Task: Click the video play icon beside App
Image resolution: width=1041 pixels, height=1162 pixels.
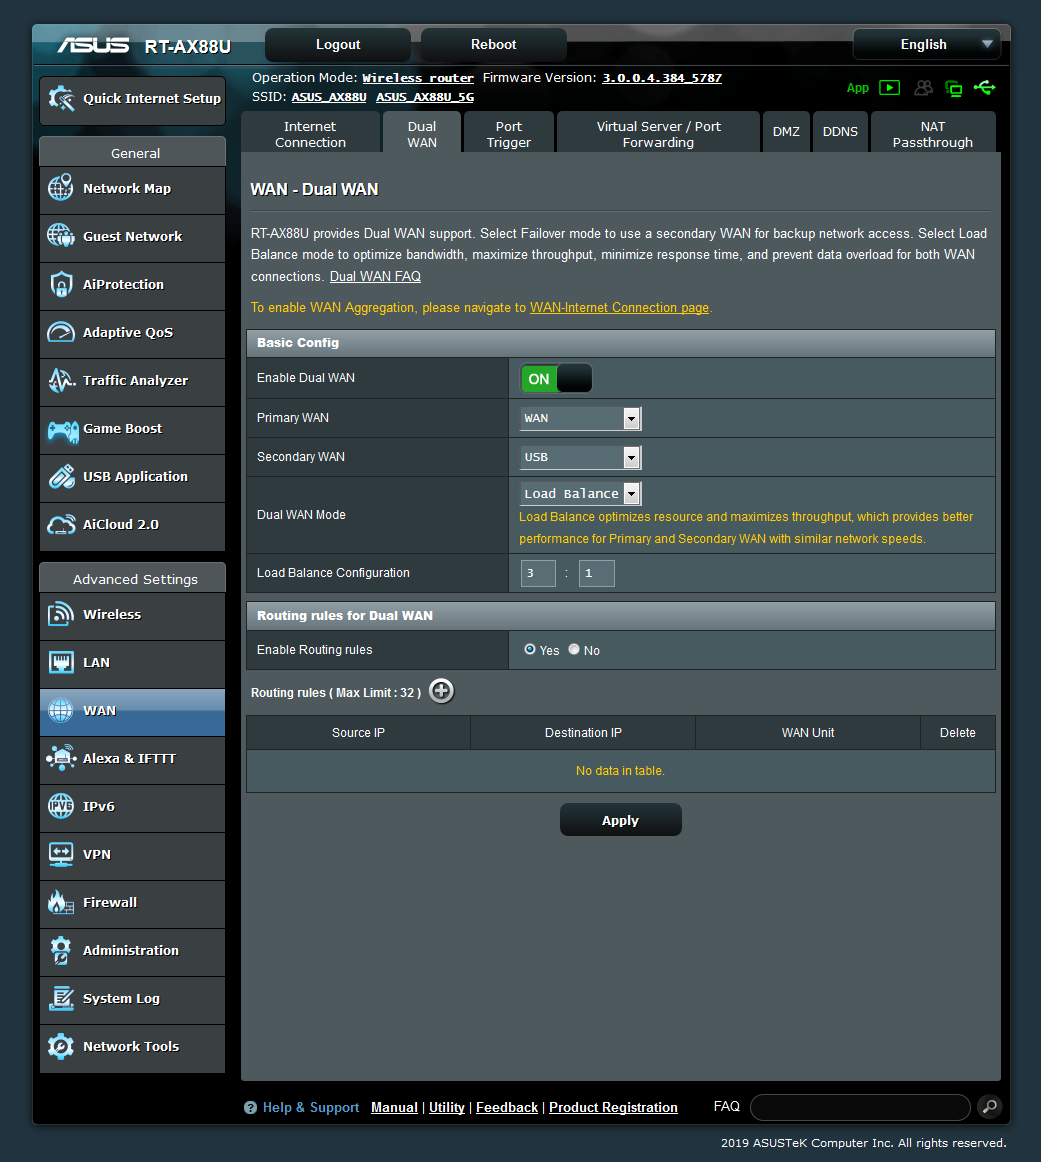Action: (890, 88)
